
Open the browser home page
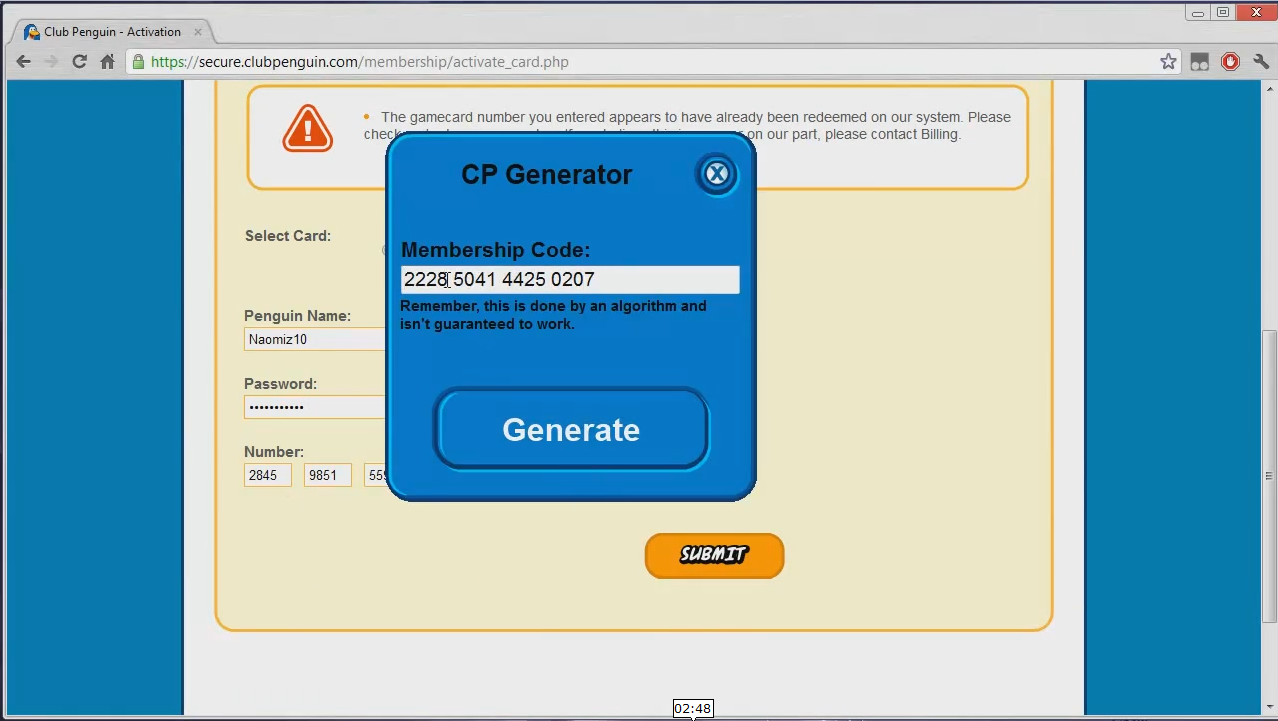click(107, 62)
